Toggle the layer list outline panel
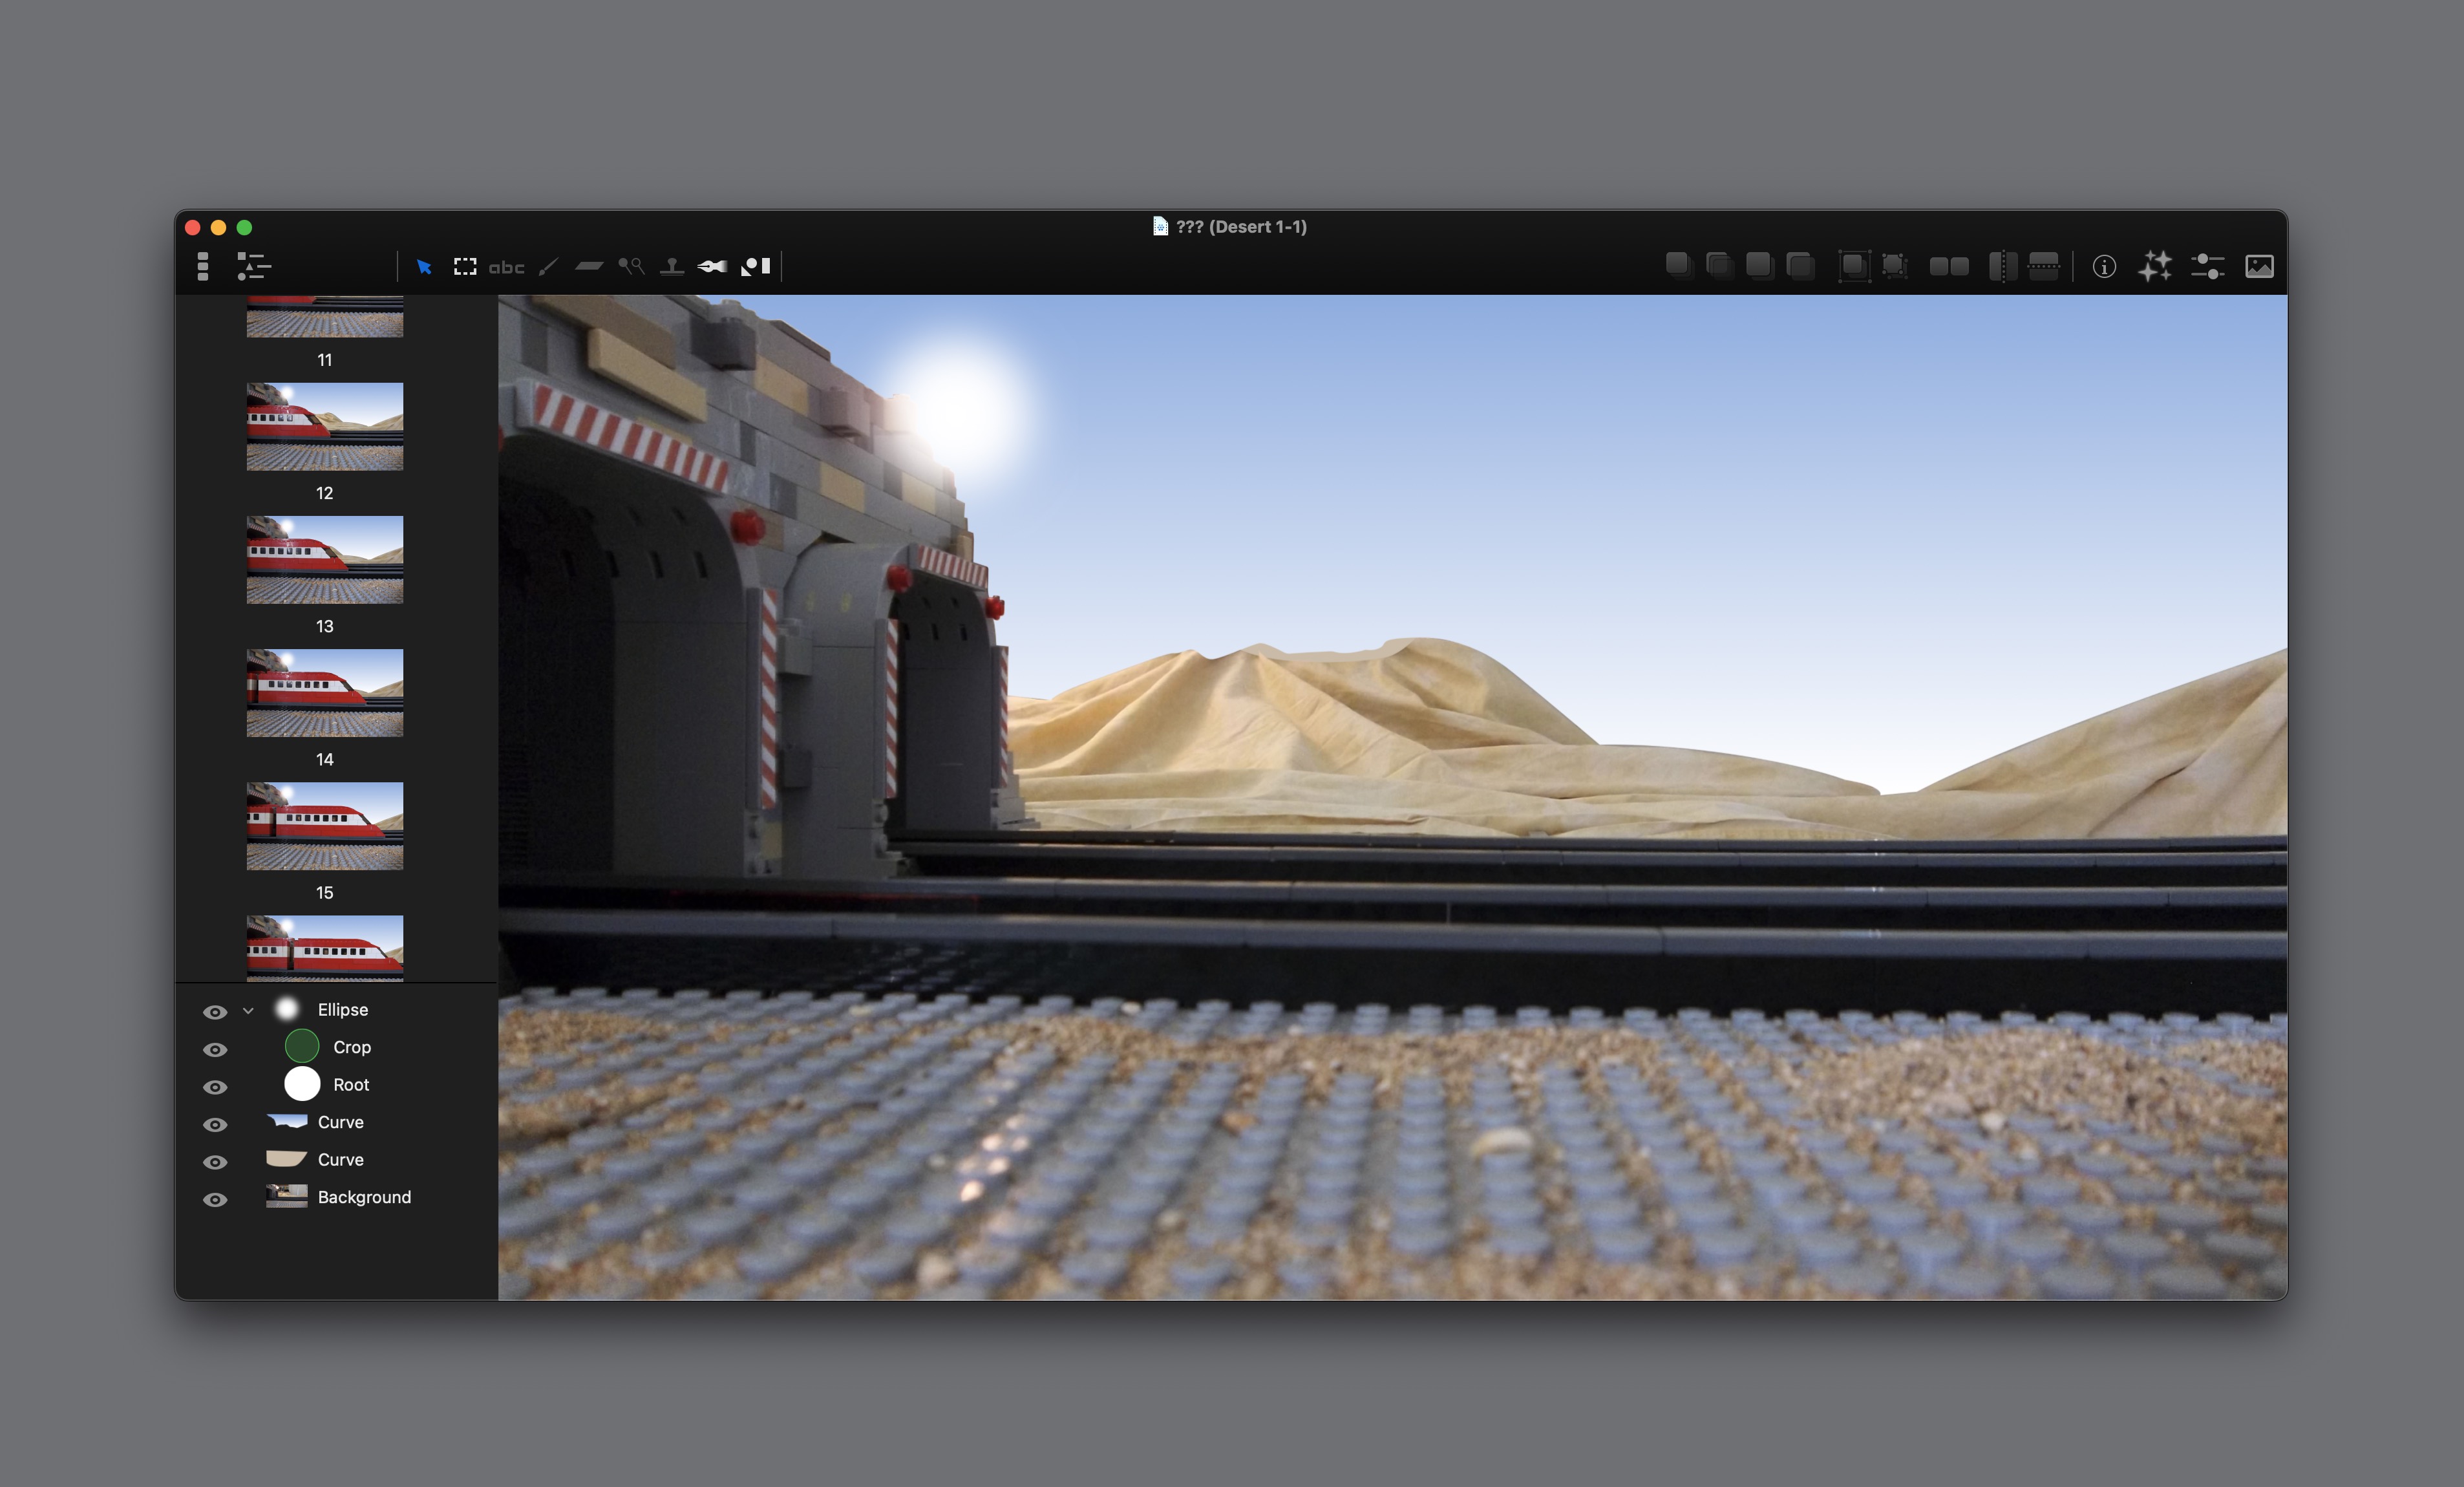The image size is (2464, 1487). (254, 267)
